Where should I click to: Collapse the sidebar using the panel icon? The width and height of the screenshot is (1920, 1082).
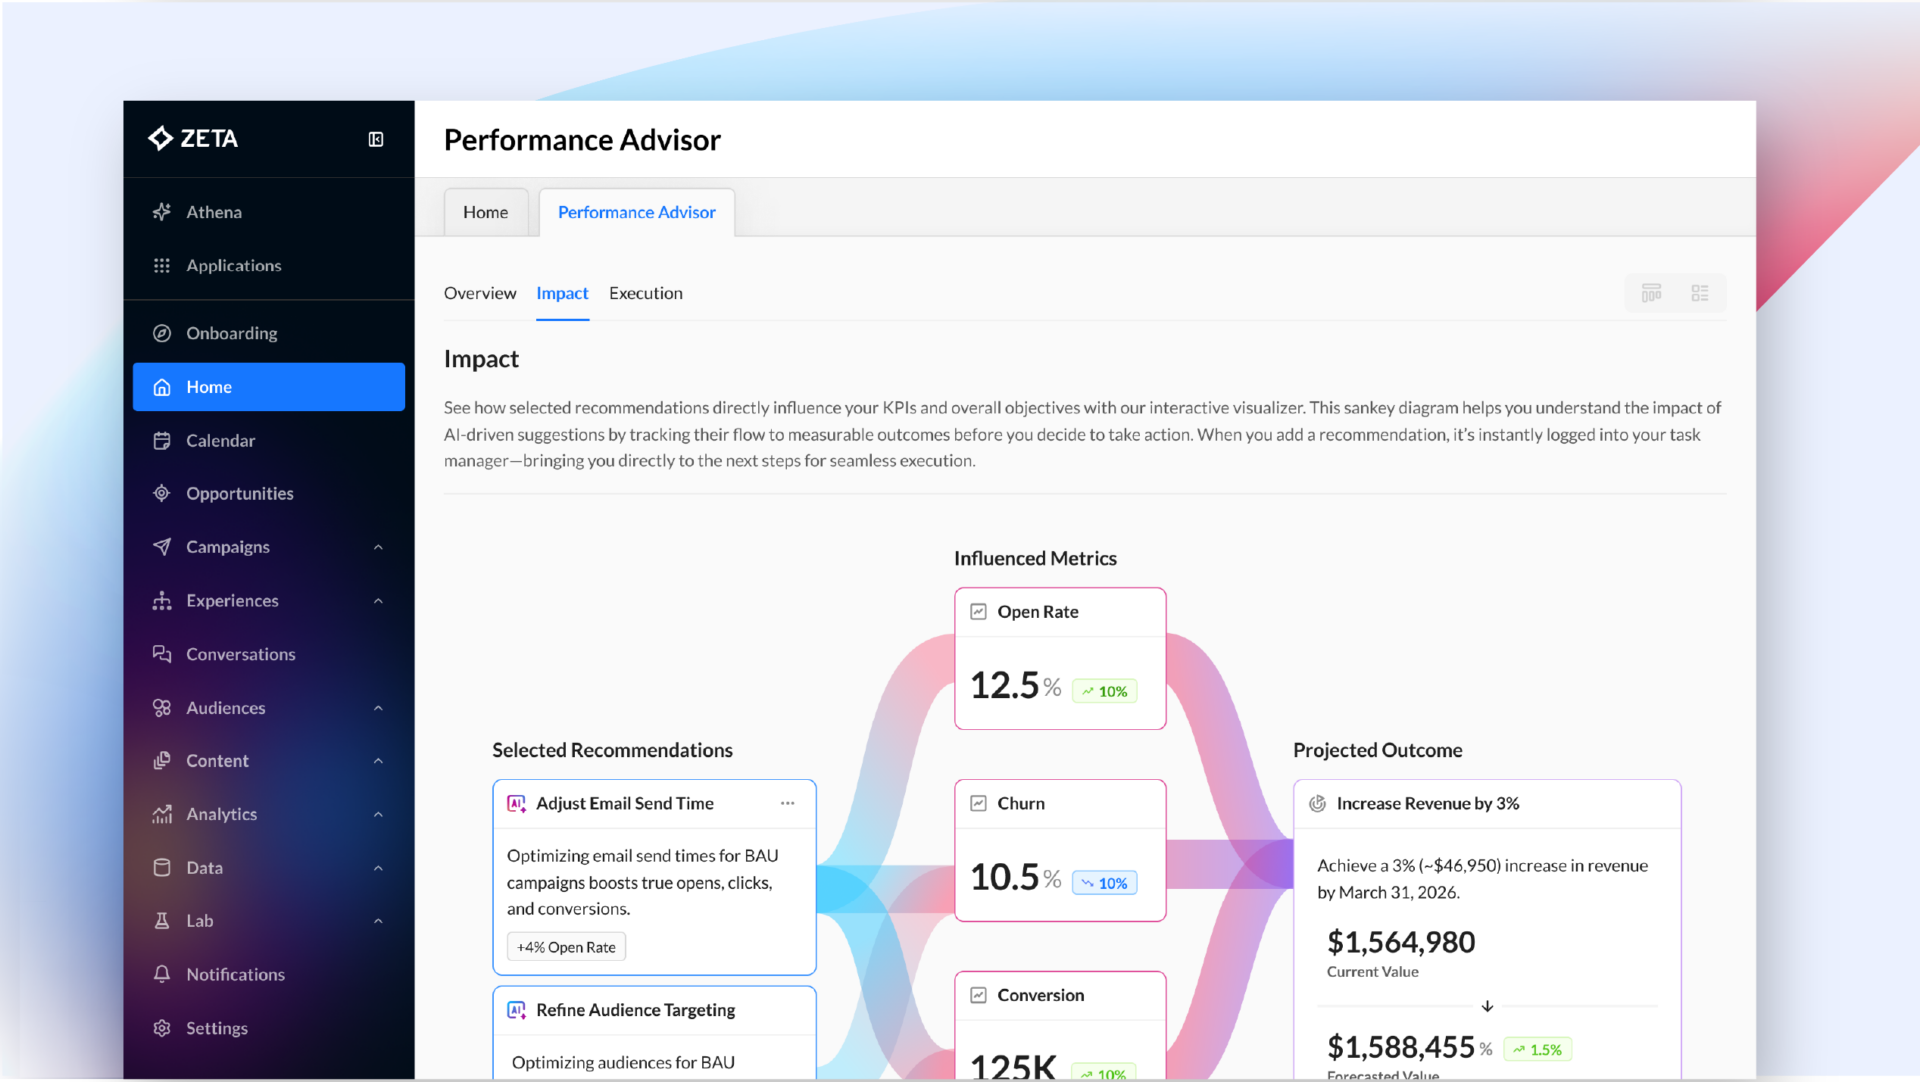coord(375,139)
